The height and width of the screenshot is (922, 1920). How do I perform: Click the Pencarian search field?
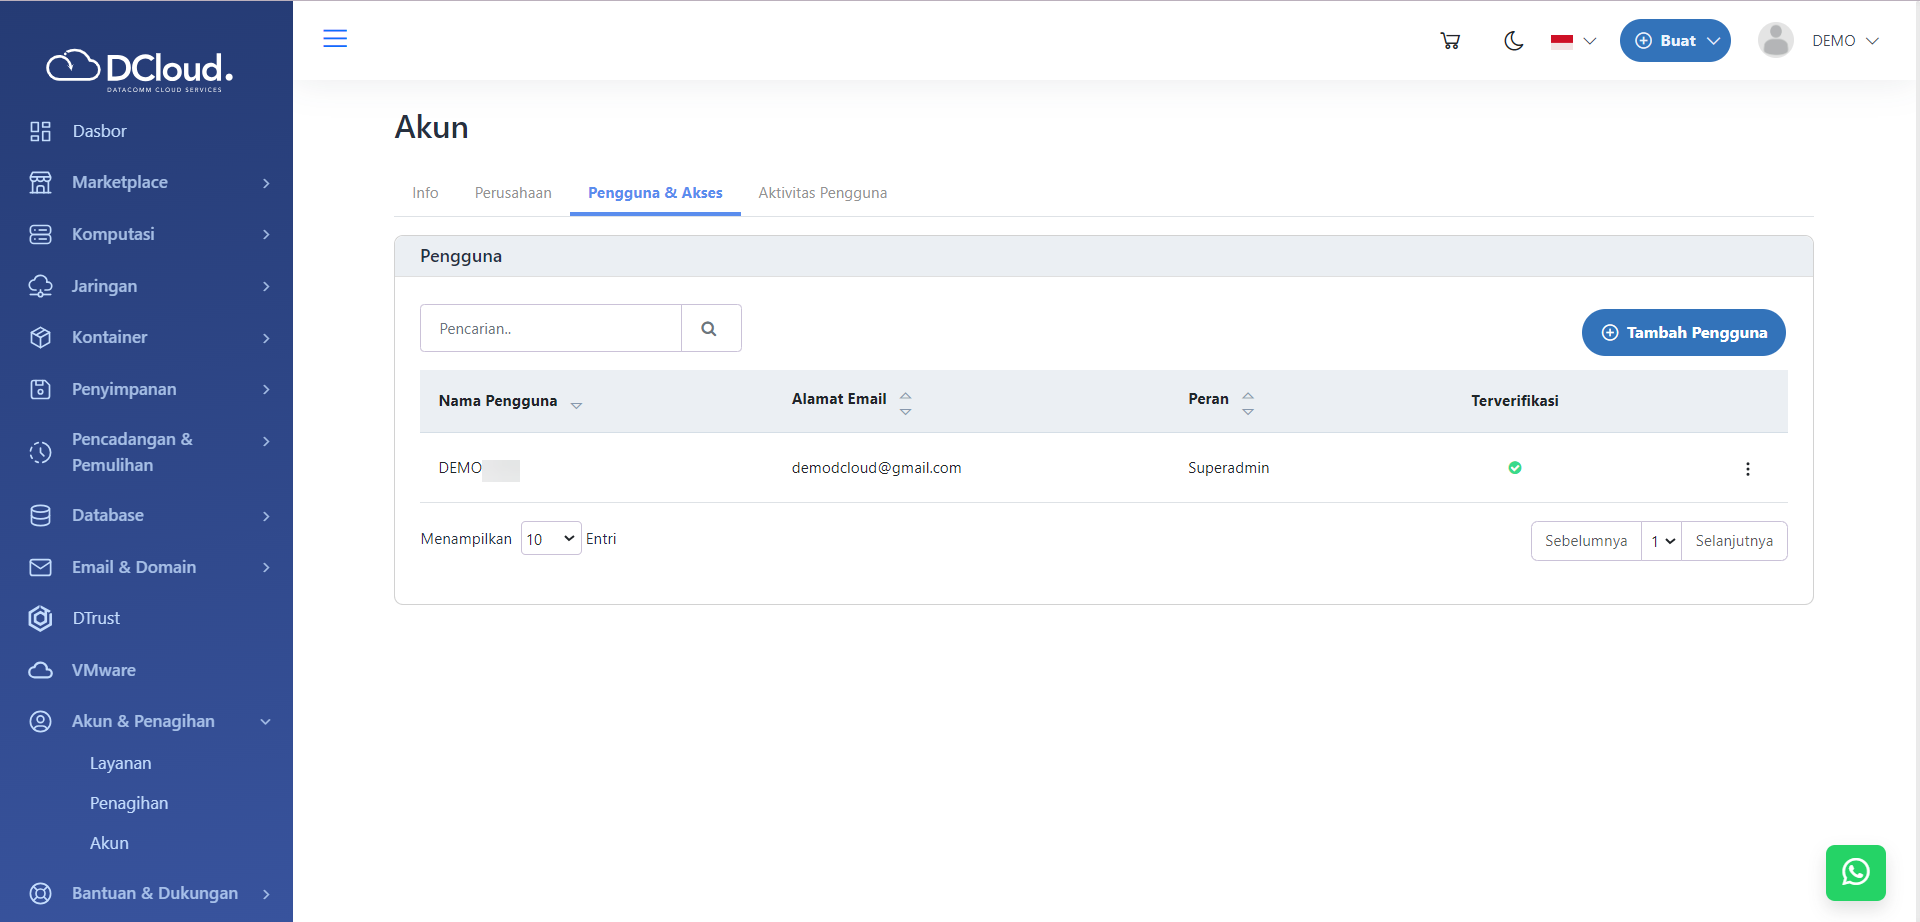point(550,329)
